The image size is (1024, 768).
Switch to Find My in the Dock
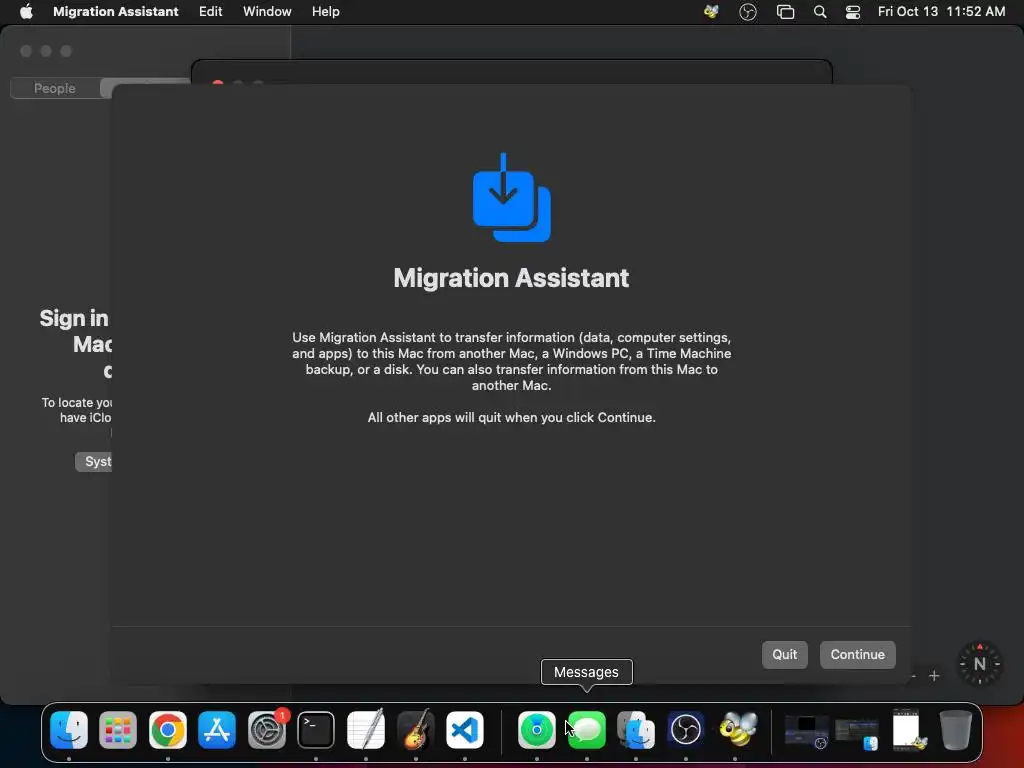[x=537, y=729]
